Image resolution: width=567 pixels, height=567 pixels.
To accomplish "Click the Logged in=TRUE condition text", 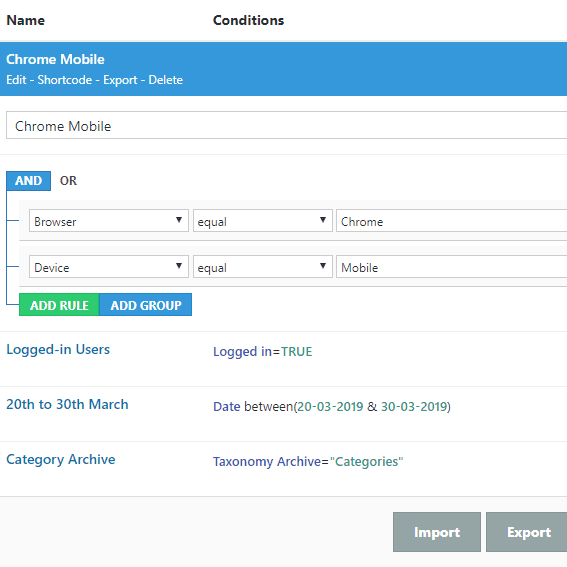I will tap(262, 352).
